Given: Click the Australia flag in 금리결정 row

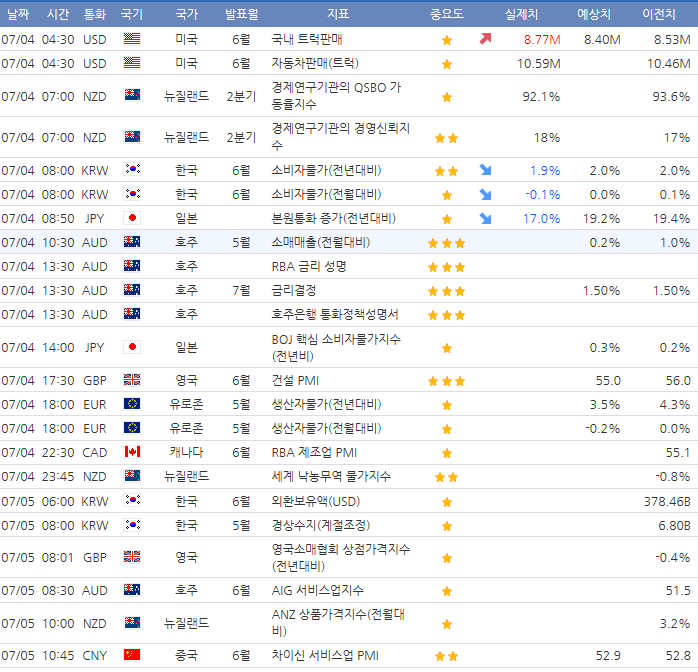Looking at the screenshot, I should [132, 290].
